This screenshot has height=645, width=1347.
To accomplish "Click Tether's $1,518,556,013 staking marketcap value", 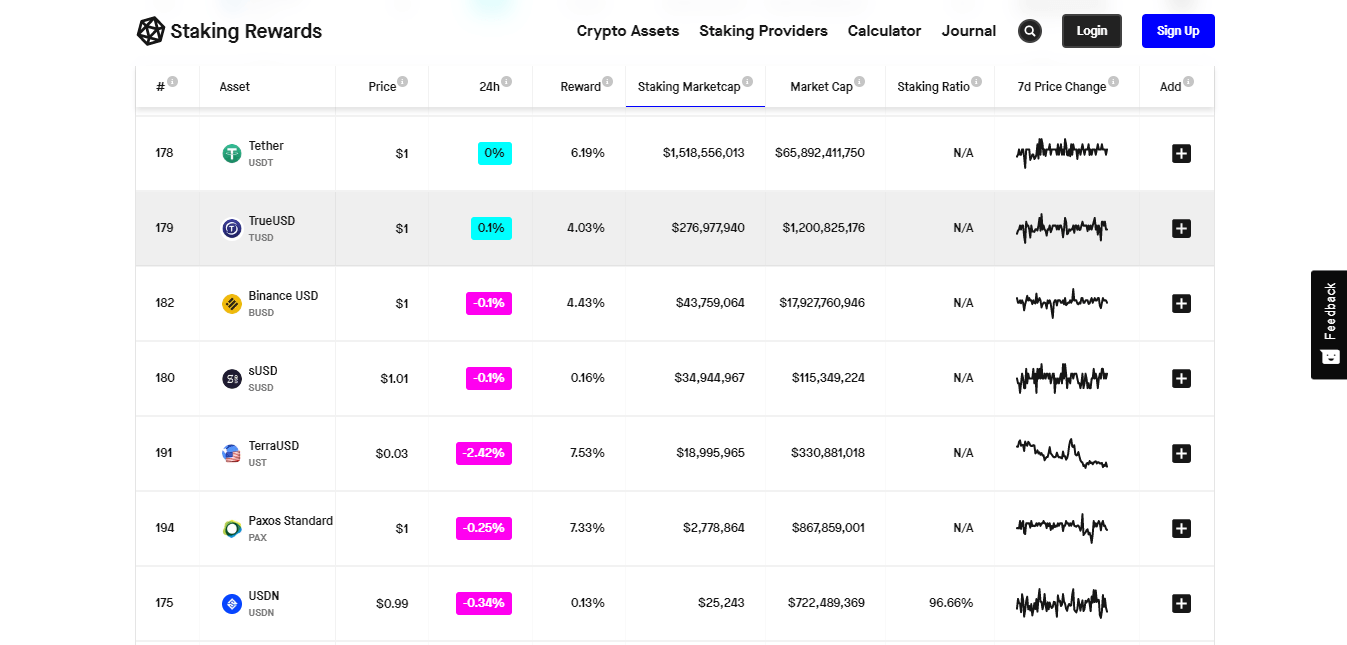I will 703,153.
